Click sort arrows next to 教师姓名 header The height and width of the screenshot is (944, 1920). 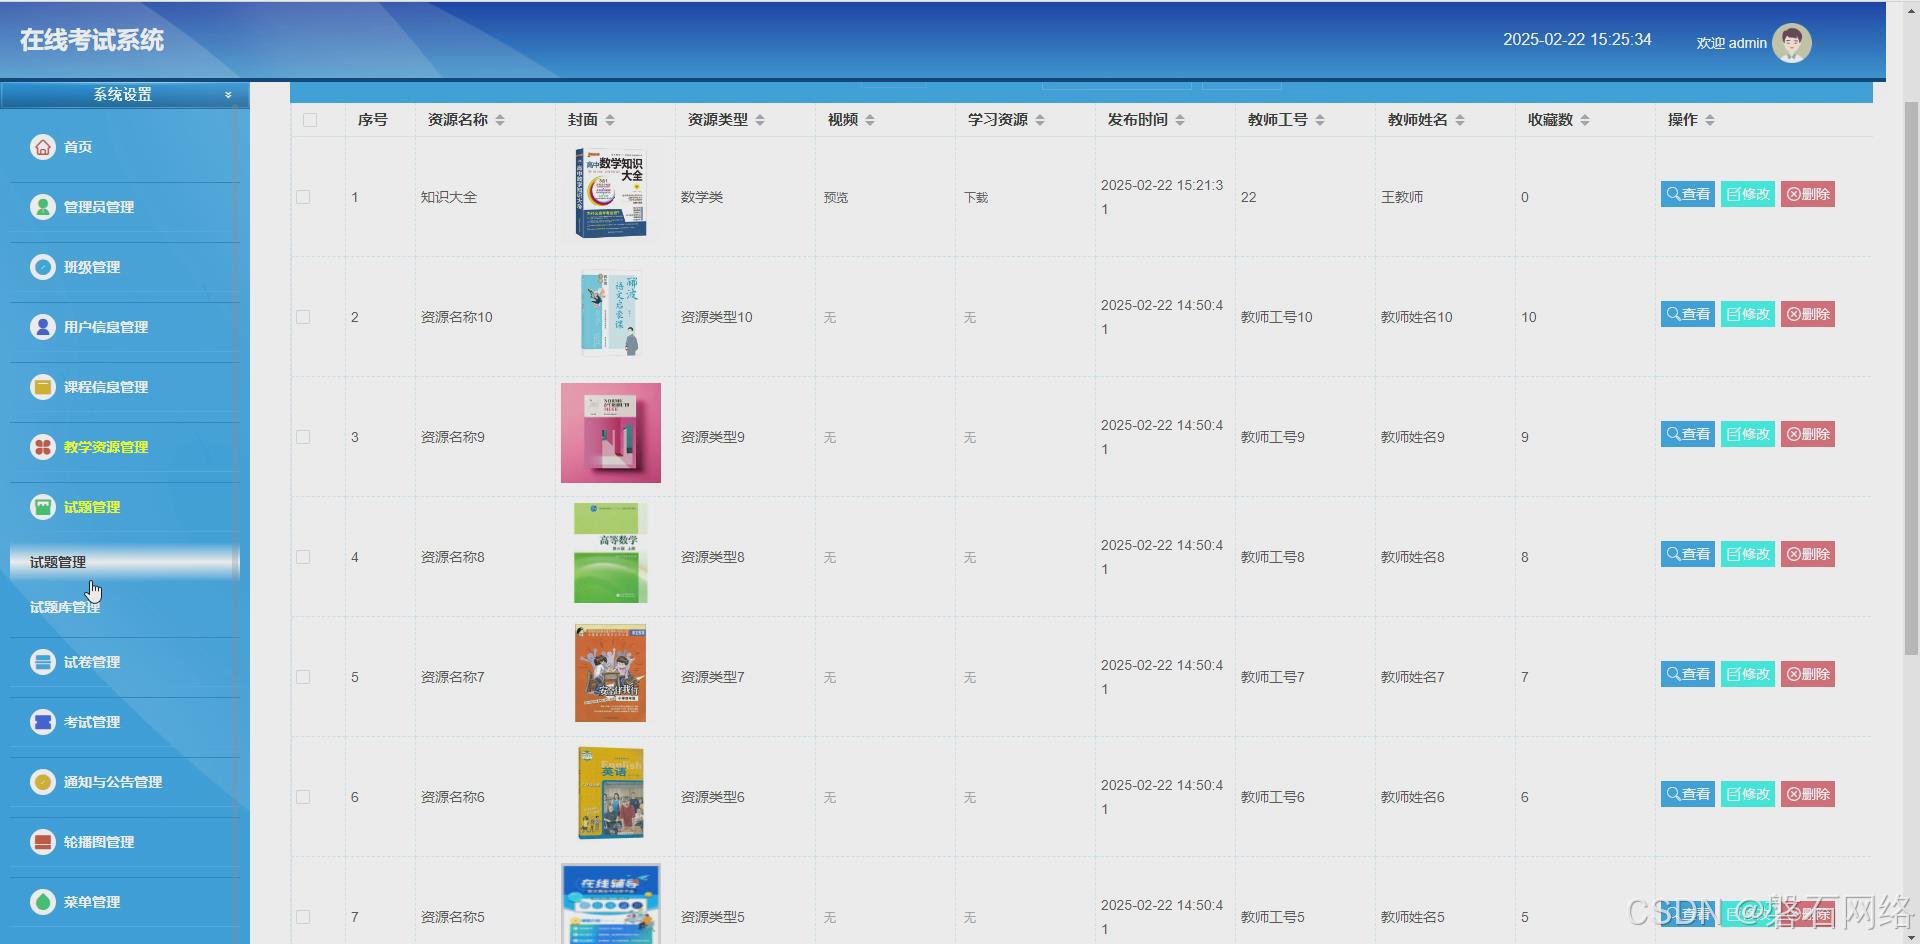[x=1460, y=120]
